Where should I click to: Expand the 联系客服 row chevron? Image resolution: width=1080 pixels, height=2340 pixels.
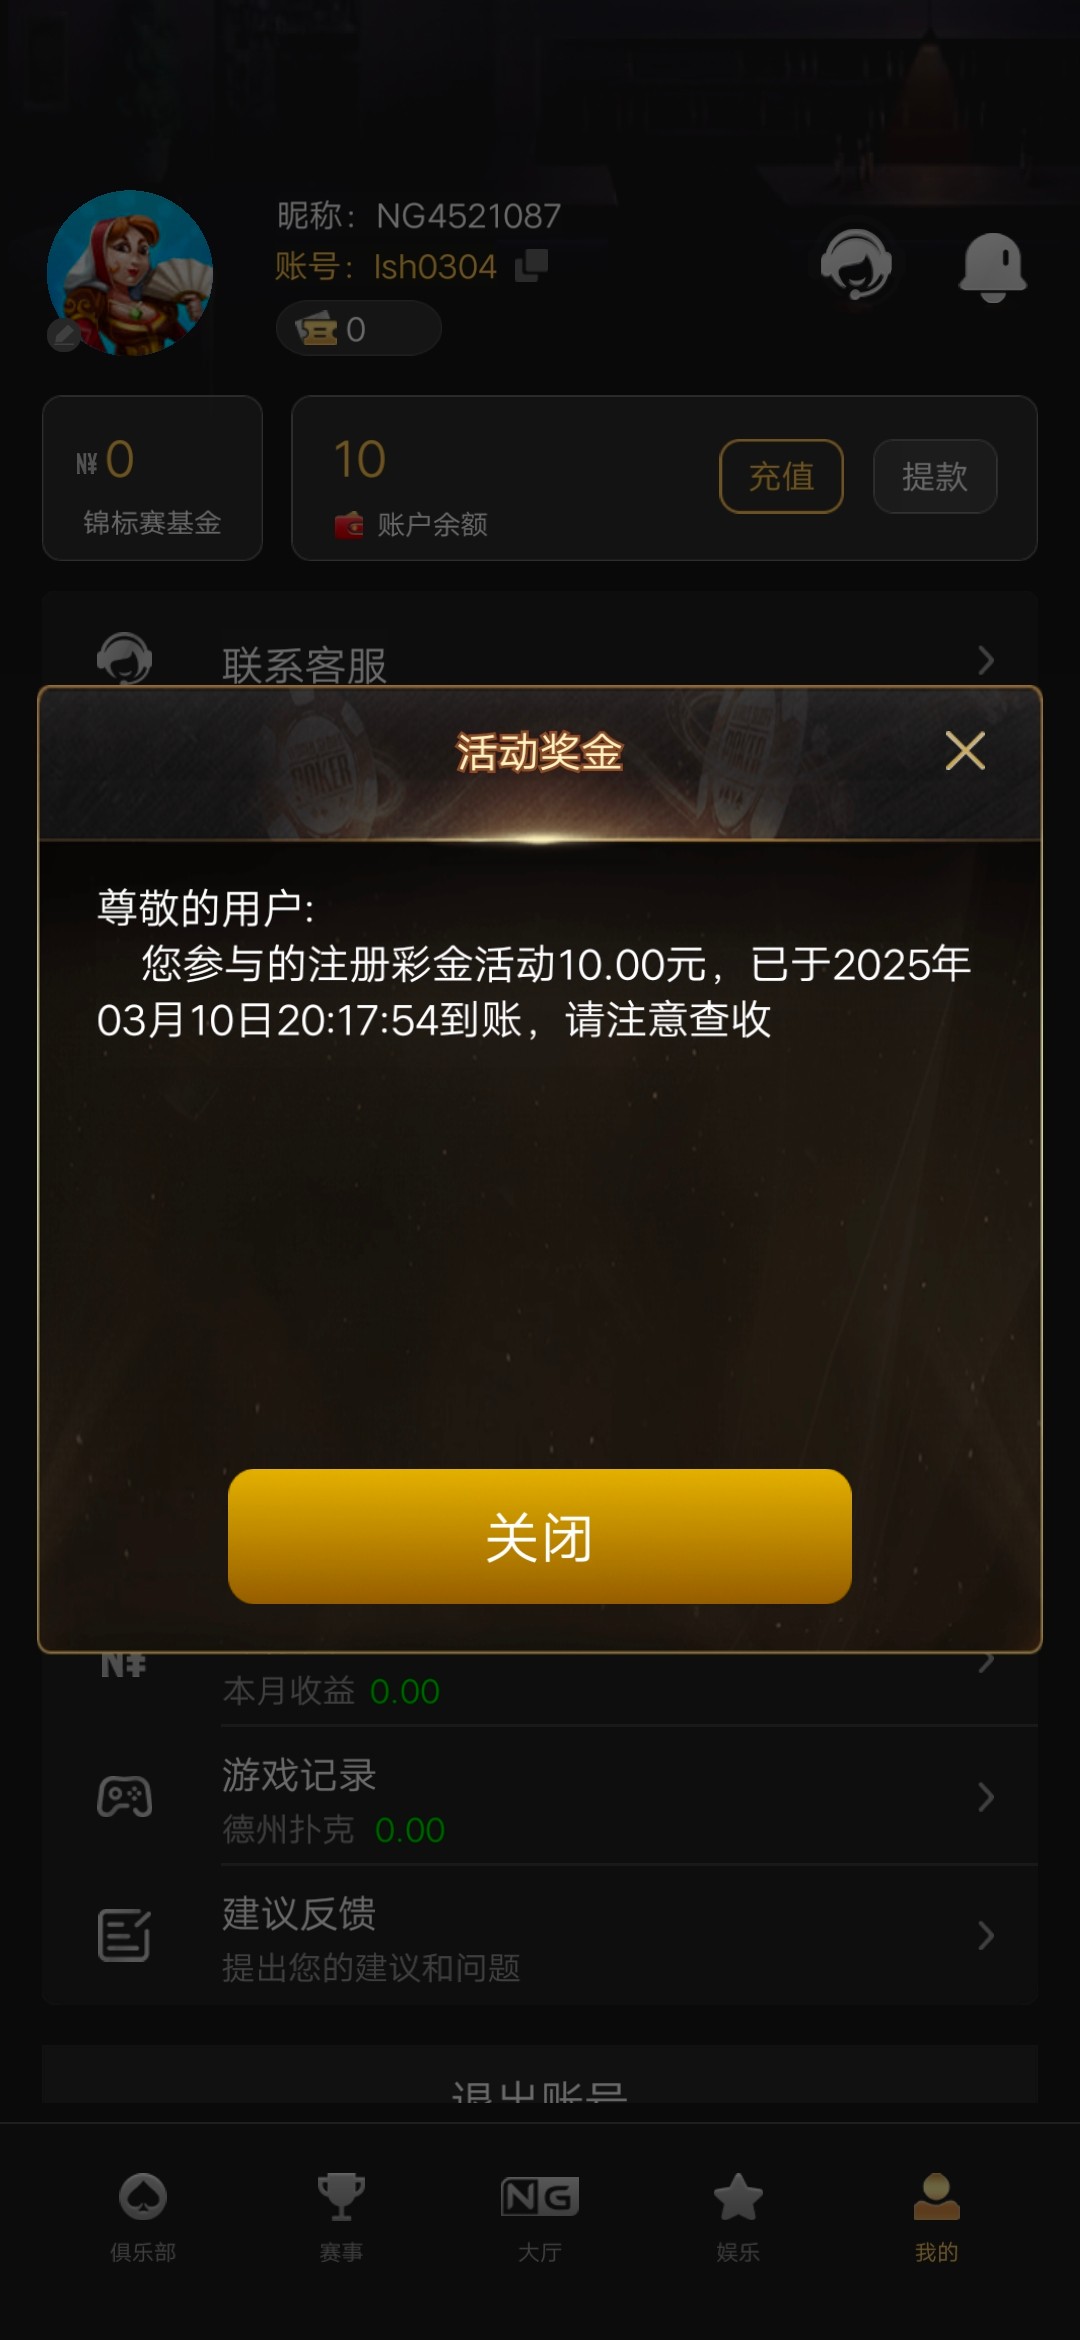986,660
